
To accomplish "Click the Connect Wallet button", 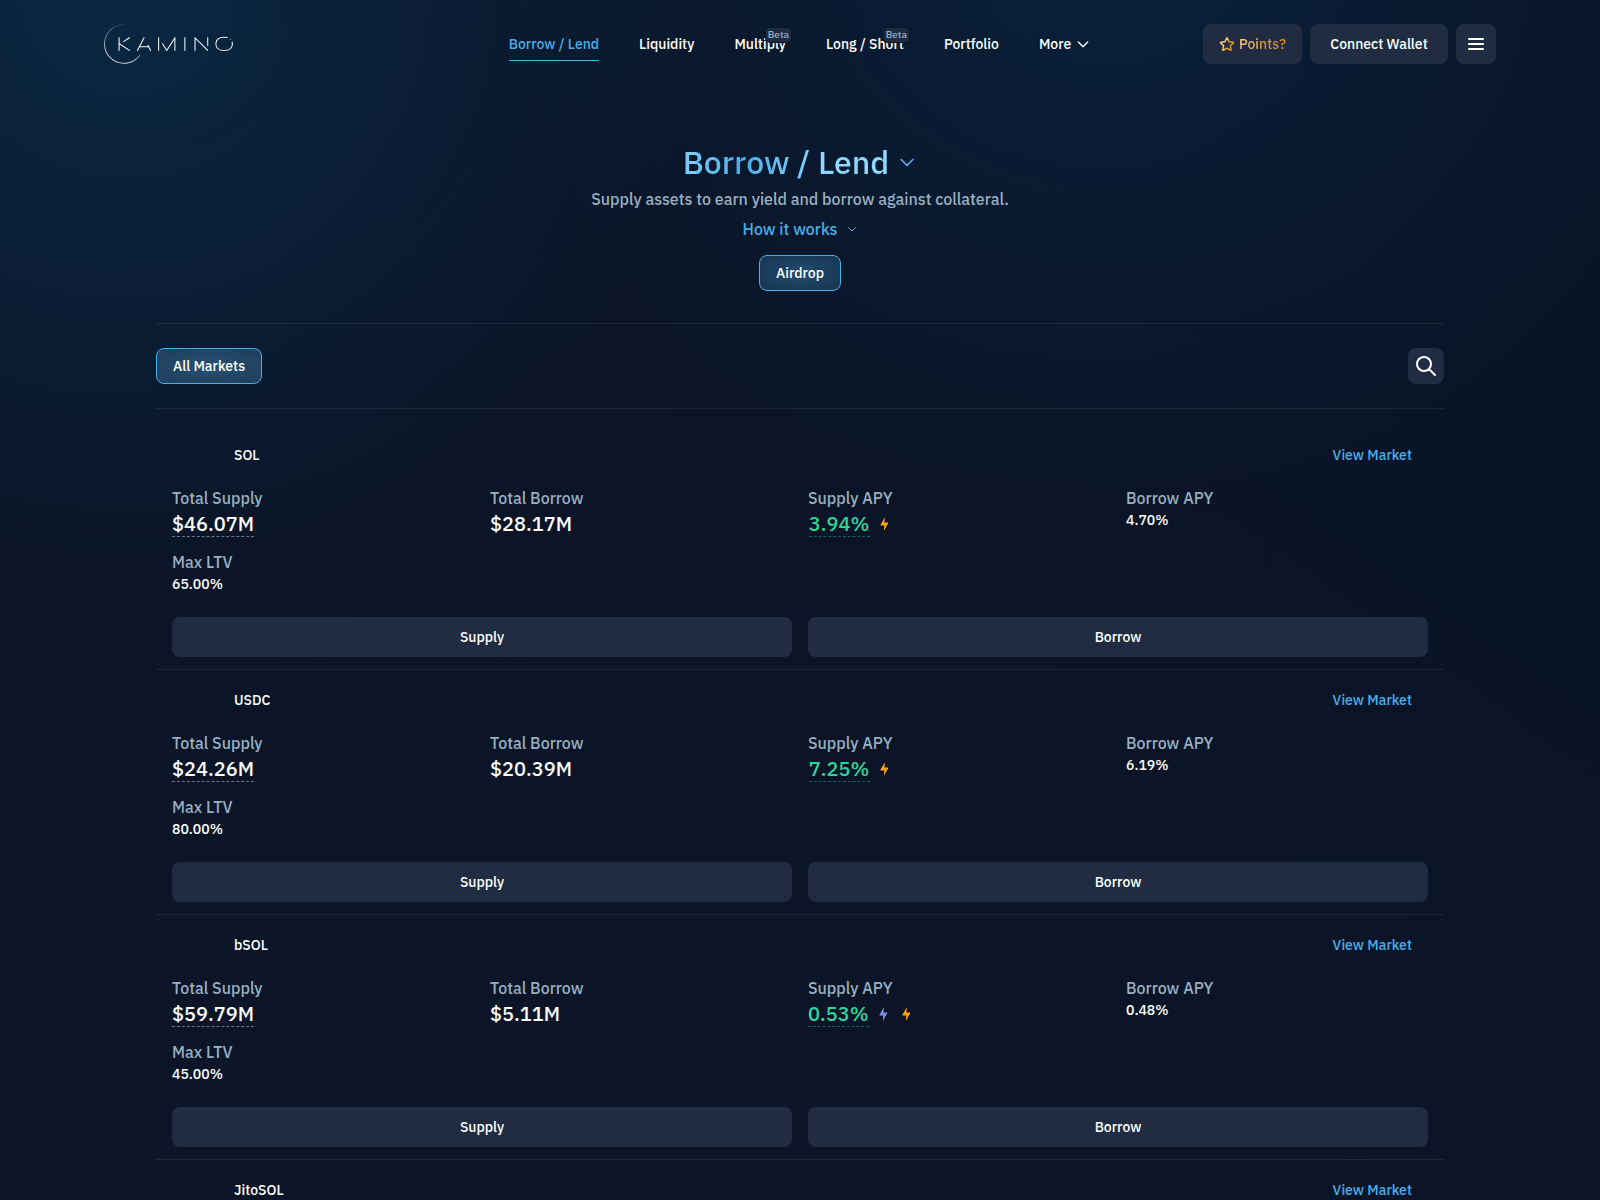I will click(1379, 44).
